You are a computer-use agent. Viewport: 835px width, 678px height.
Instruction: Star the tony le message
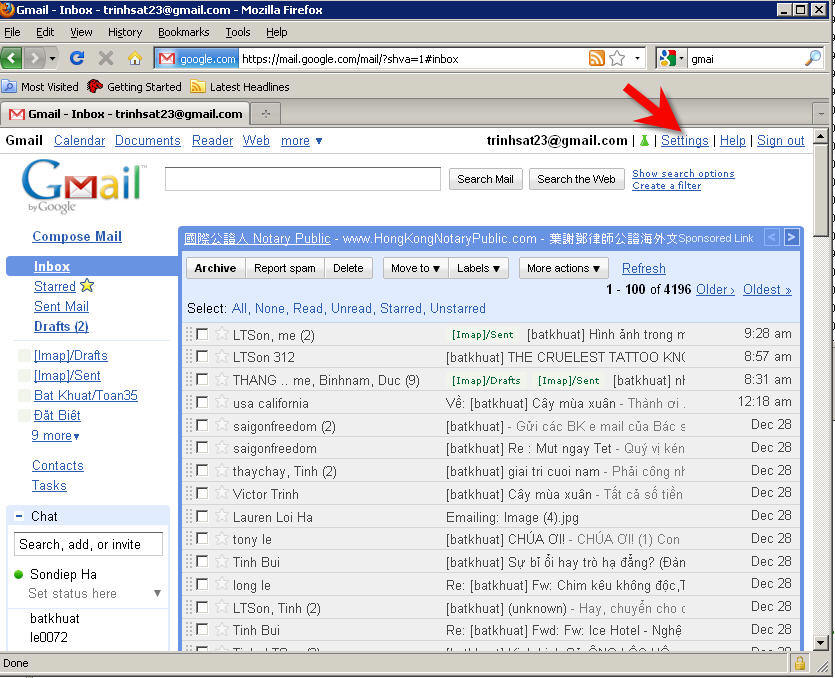(222, 539)
